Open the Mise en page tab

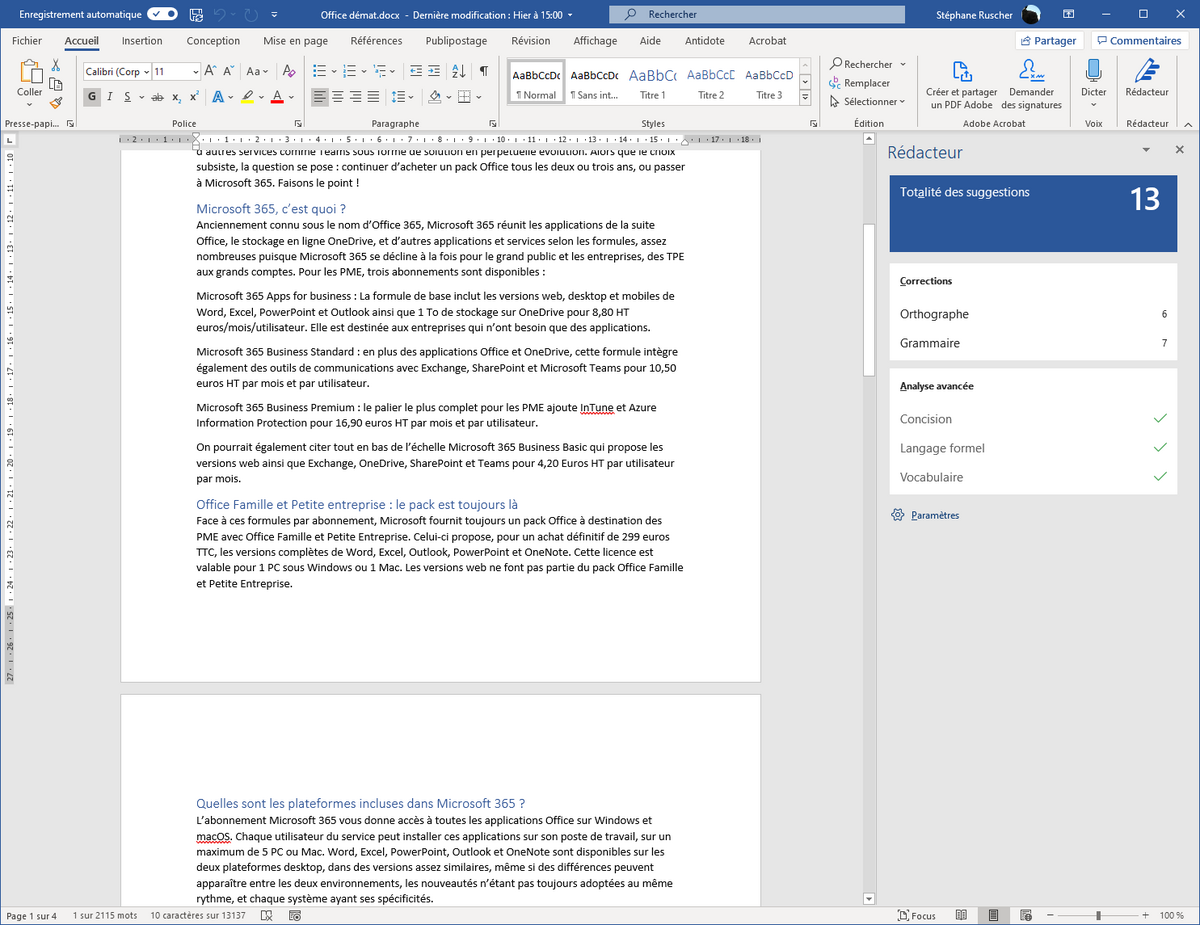(x=296, y=41)
